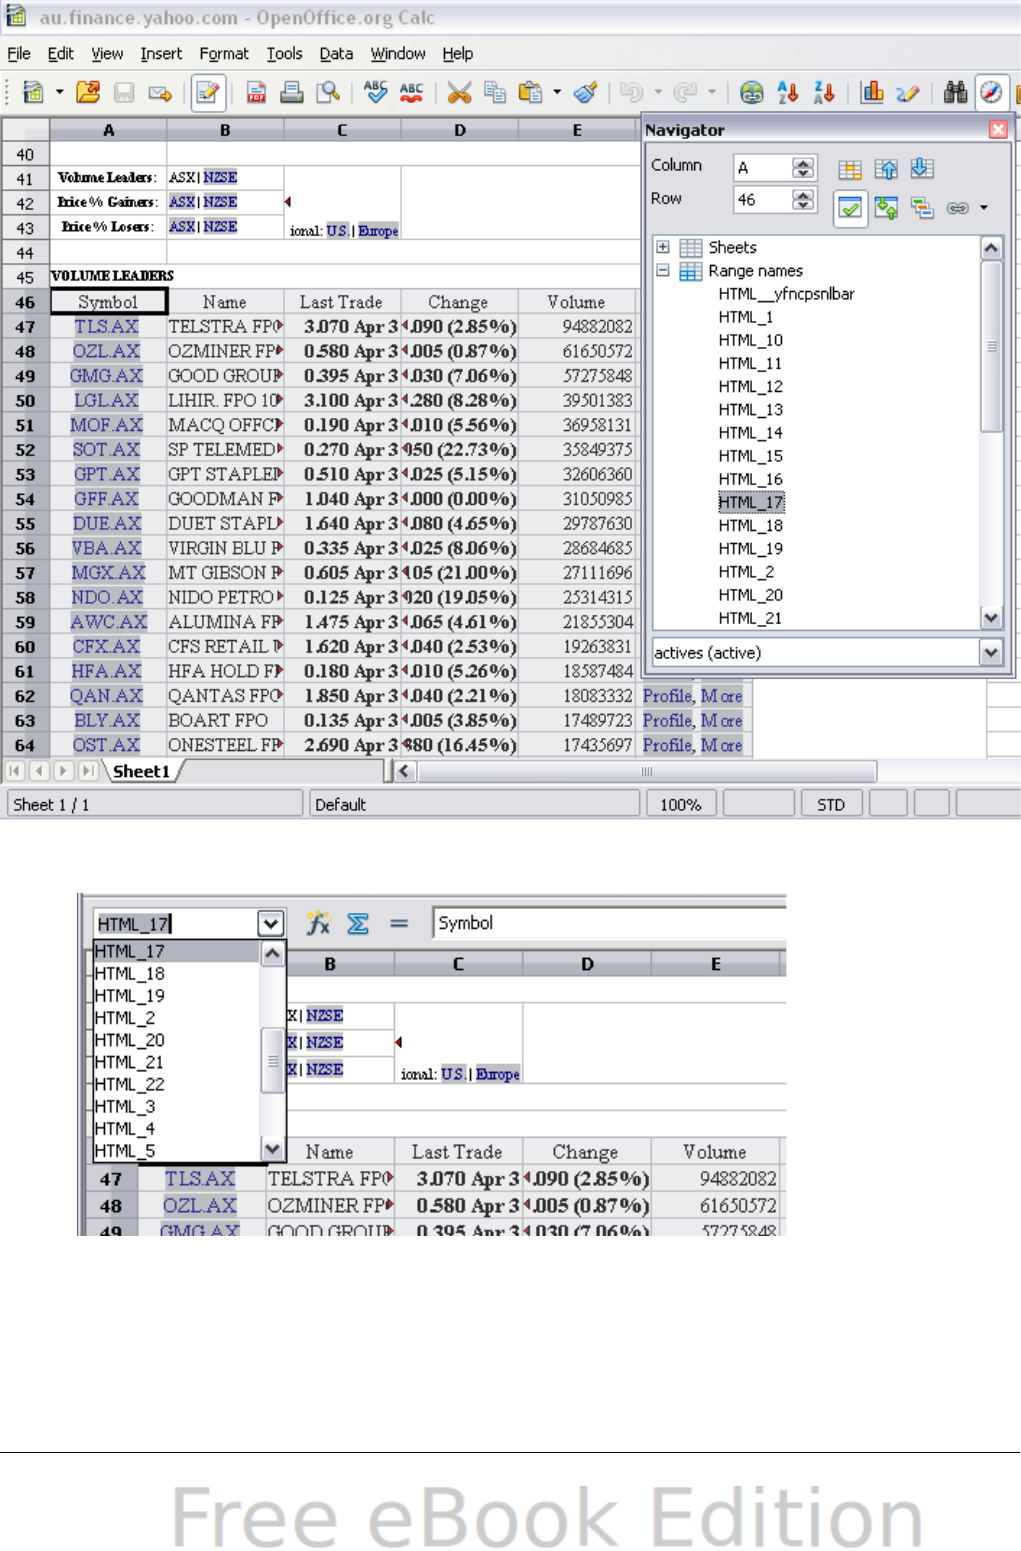Open Find & Replace binoculars icon
Viewport: 1021px width, 1551px height.
[956, 92]
